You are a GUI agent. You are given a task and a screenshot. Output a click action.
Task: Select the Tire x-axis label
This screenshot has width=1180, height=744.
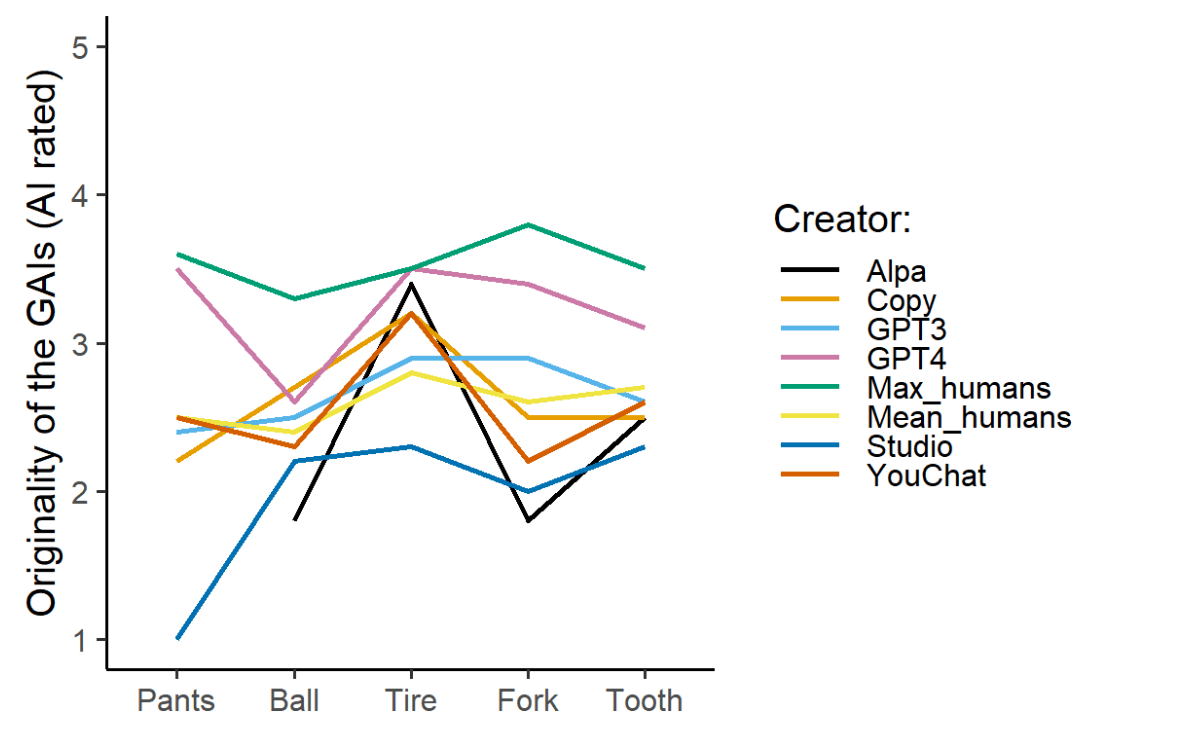coord(411,700)
